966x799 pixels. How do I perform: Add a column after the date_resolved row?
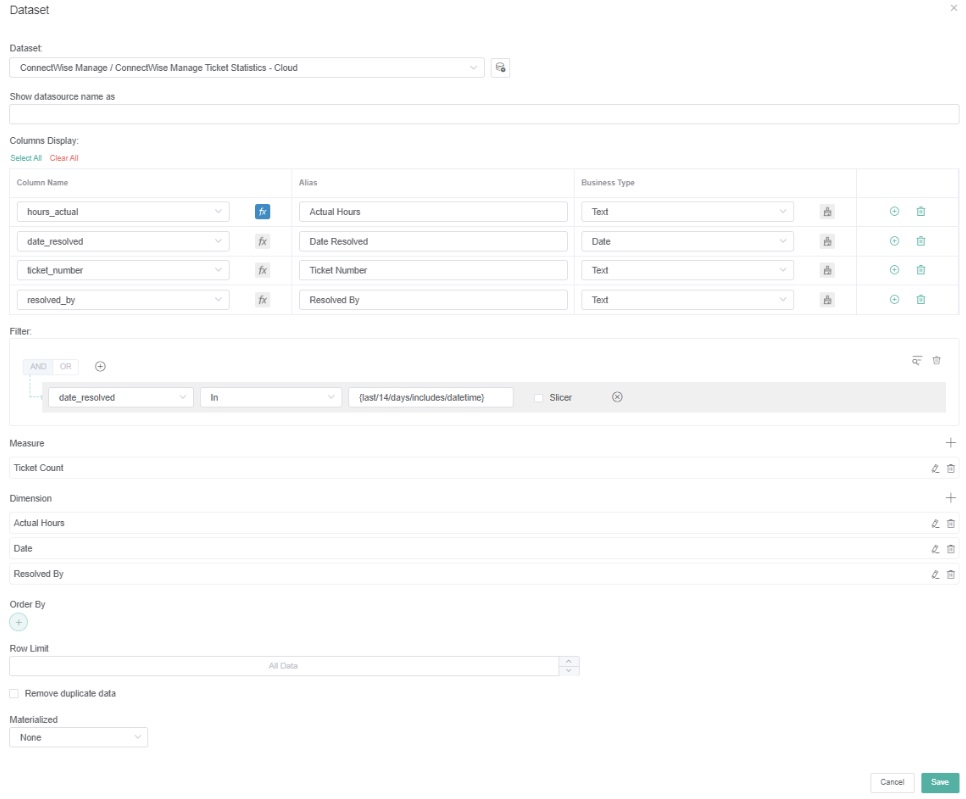coord(894,241)
